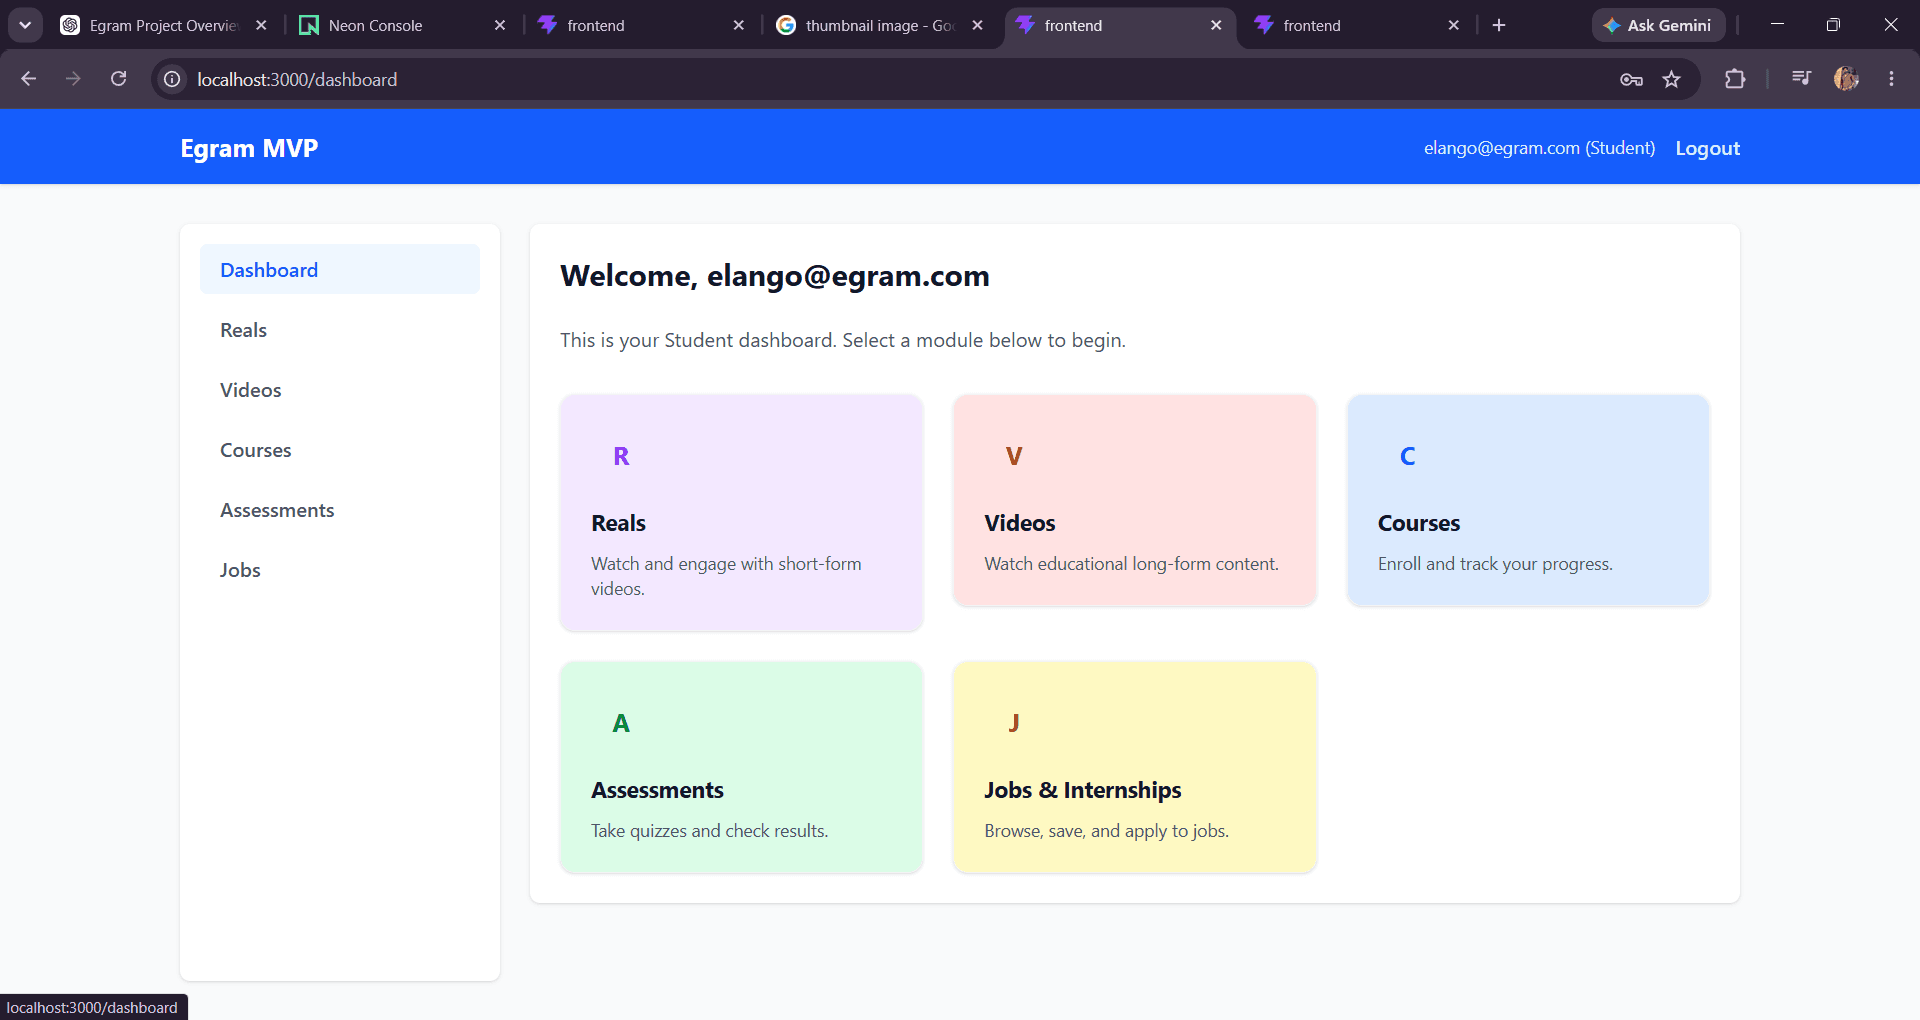Viewport: 1920px width, 1020px height.
Task: Click the V icon on the Videos card
Action: (x=1014, y=456)
